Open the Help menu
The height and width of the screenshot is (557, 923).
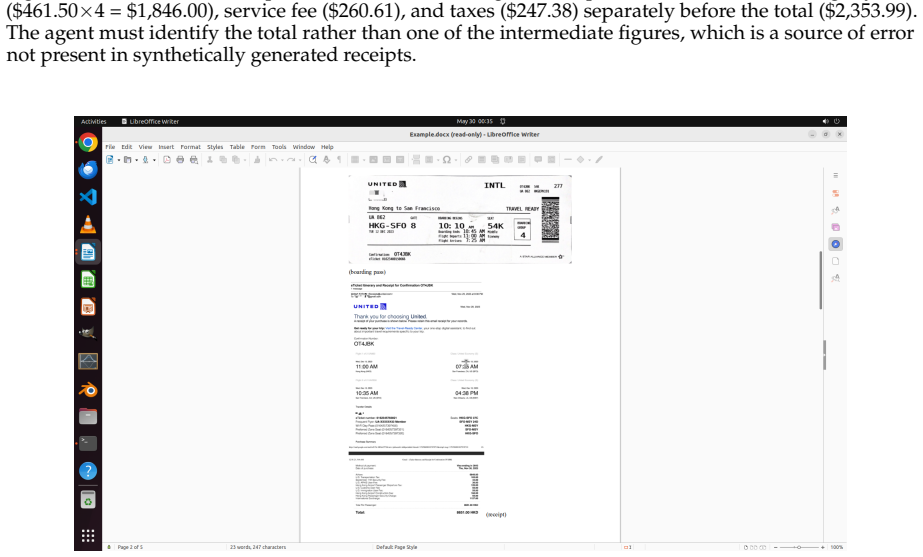click(x=327, y=147)
